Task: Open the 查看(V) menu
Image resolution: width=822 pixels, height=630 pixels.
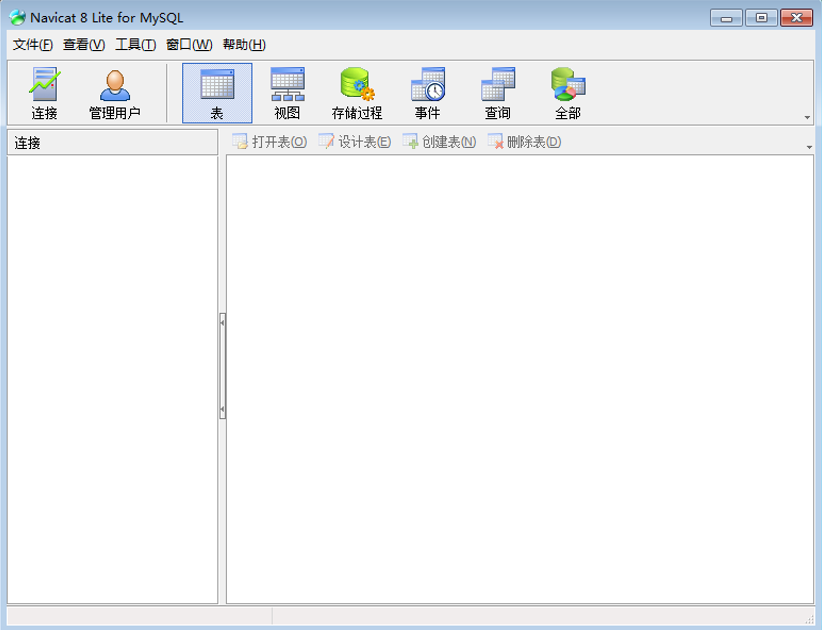Action: [84, 45]
